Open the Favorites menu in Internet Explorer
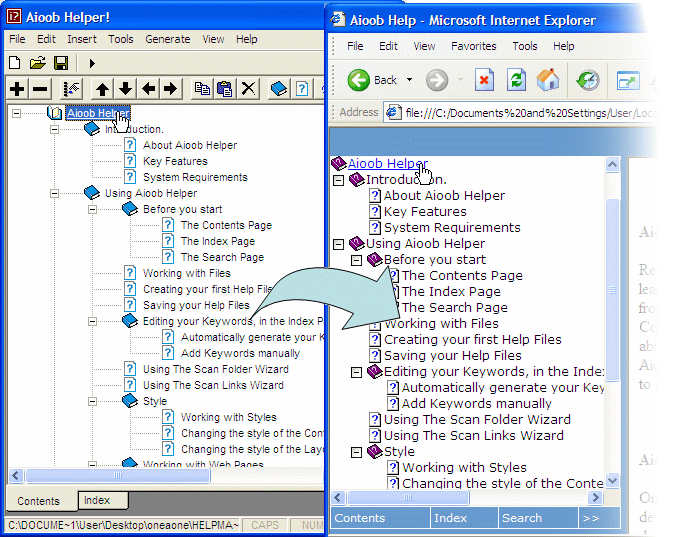This screenshot has height=537, width=691. coord(473,46)
